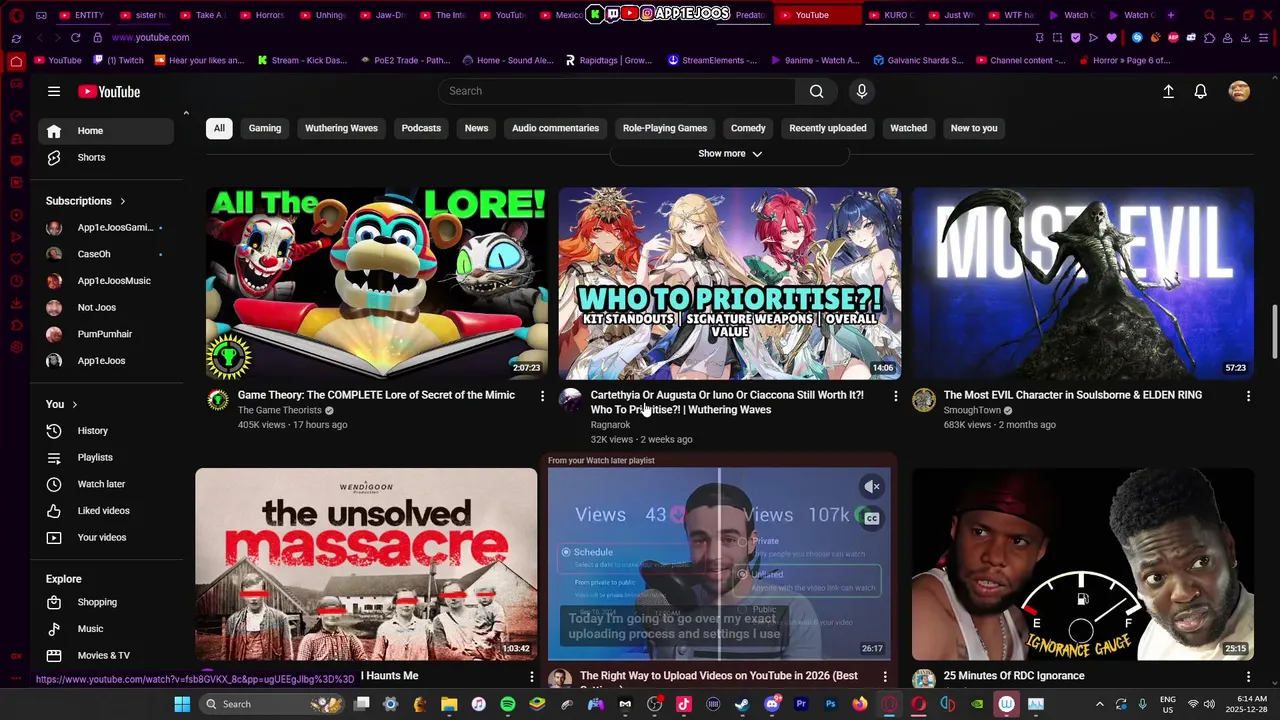Open Spotify from the Windows taskbar

tap(507, 704)
